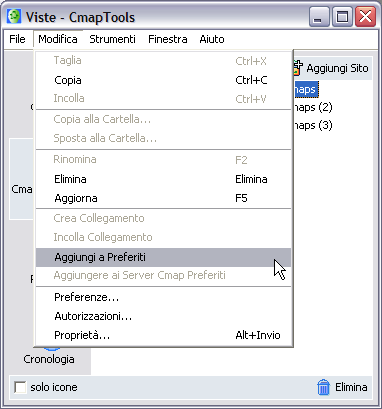
Task: Refresh with the Aggiorna menu entry
Action: [x=163, y=198]
